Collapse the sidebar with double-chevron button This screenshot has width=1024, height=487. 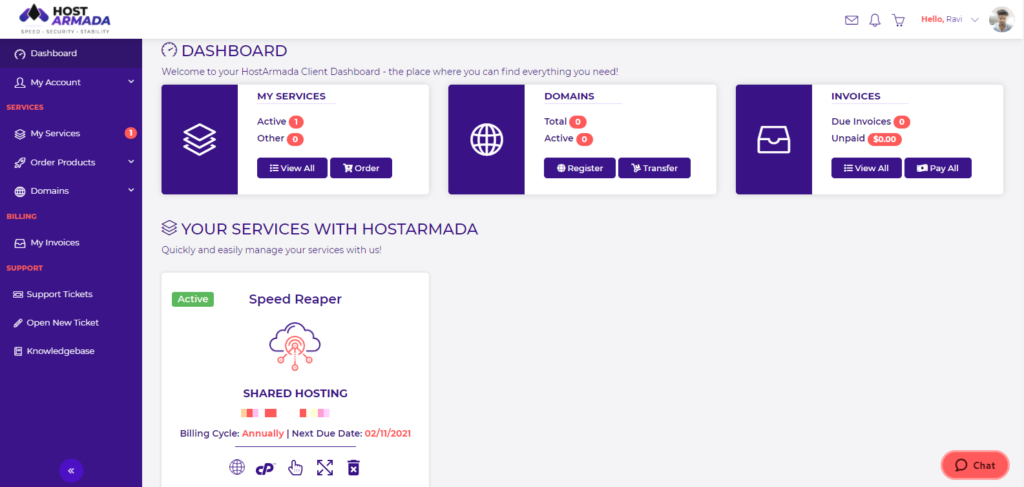point(71,470)
